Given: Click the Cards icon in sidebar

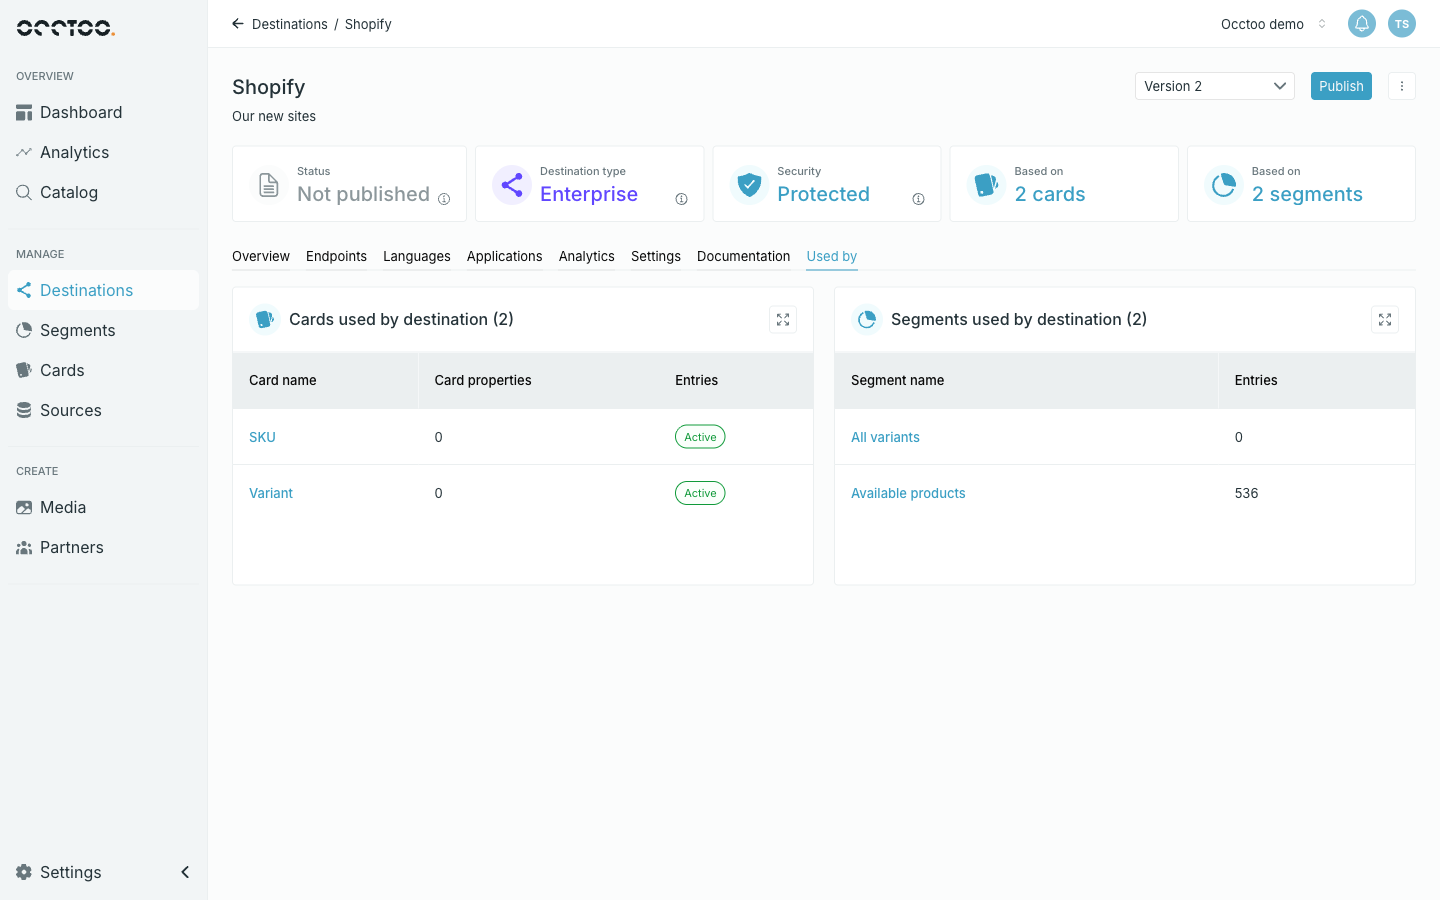Looking at the screenshot, I should (x=24, y=371).
